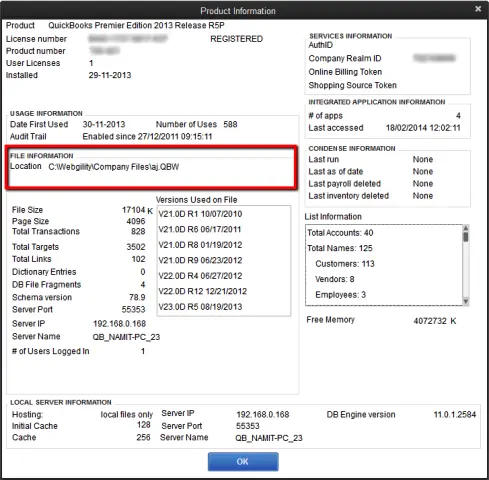This screenshot has height=480, width=489.
Task: Click Employees: 3 in list
Action: pyautogui.click(x=341, y=295)
